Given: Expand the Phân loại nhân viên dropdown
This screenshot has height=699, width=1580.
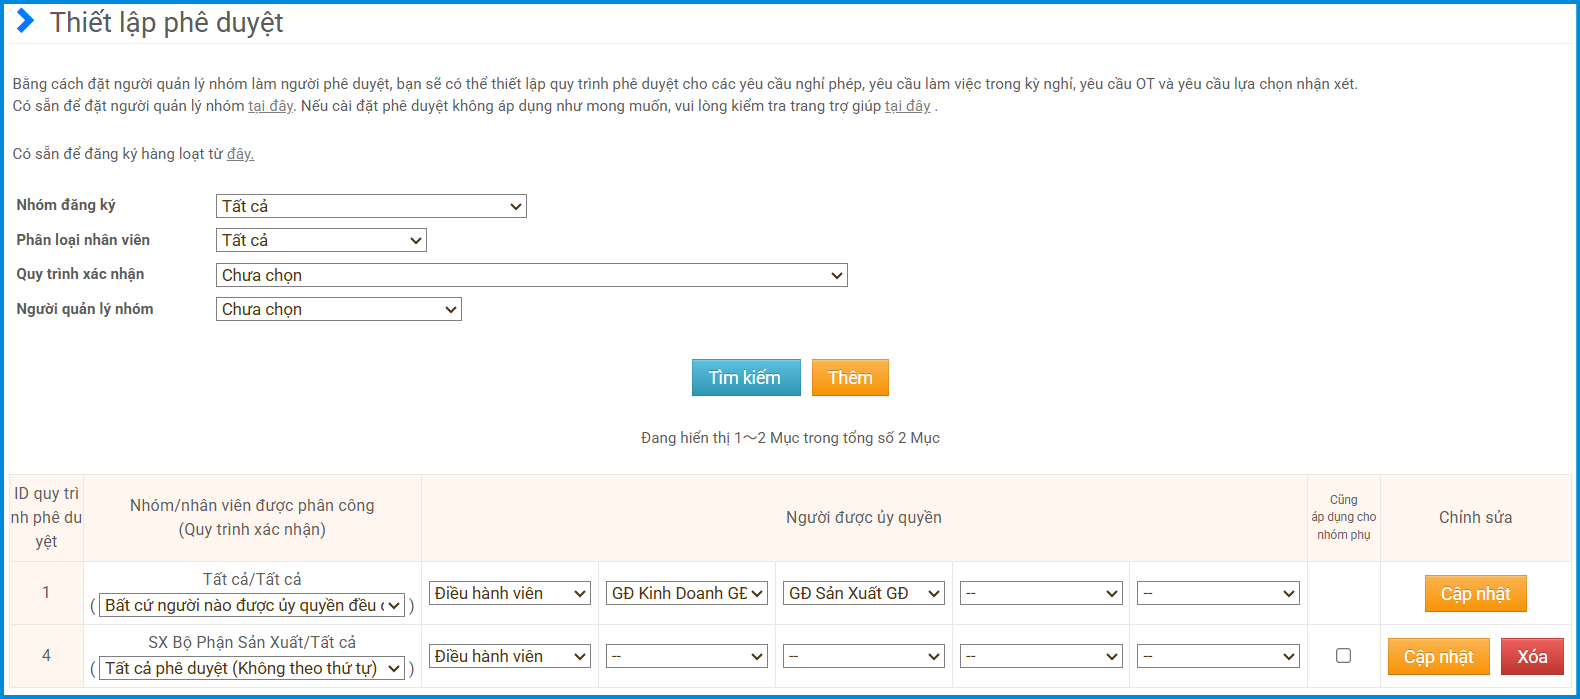Looking at the screenshot, I should tap(321, 240).
